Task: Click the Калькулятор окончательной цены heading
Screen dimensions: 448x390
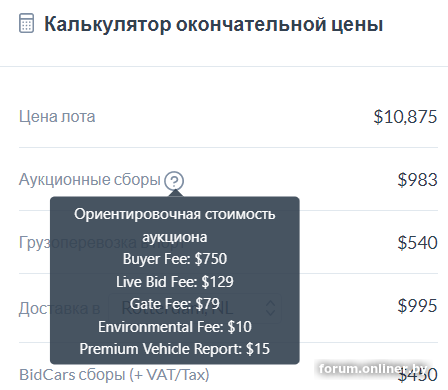Action: coord(213,24)
